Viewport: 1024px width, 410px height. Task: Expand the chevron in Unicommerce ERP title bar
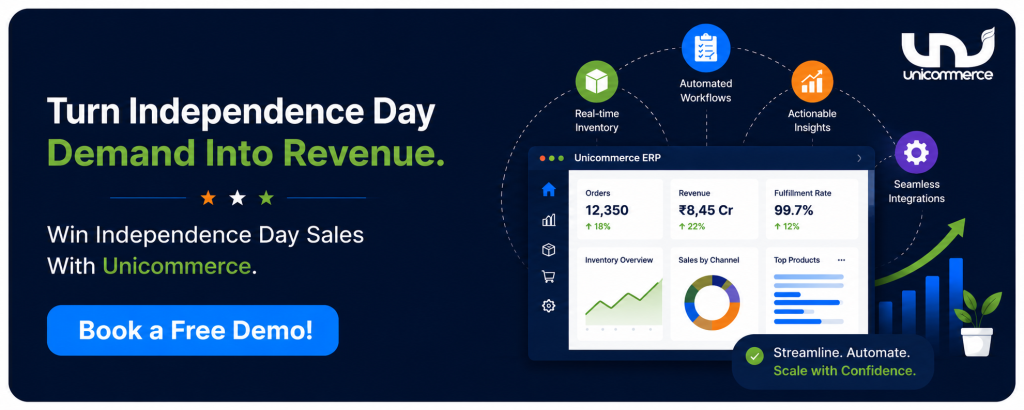tap(859, 158)
